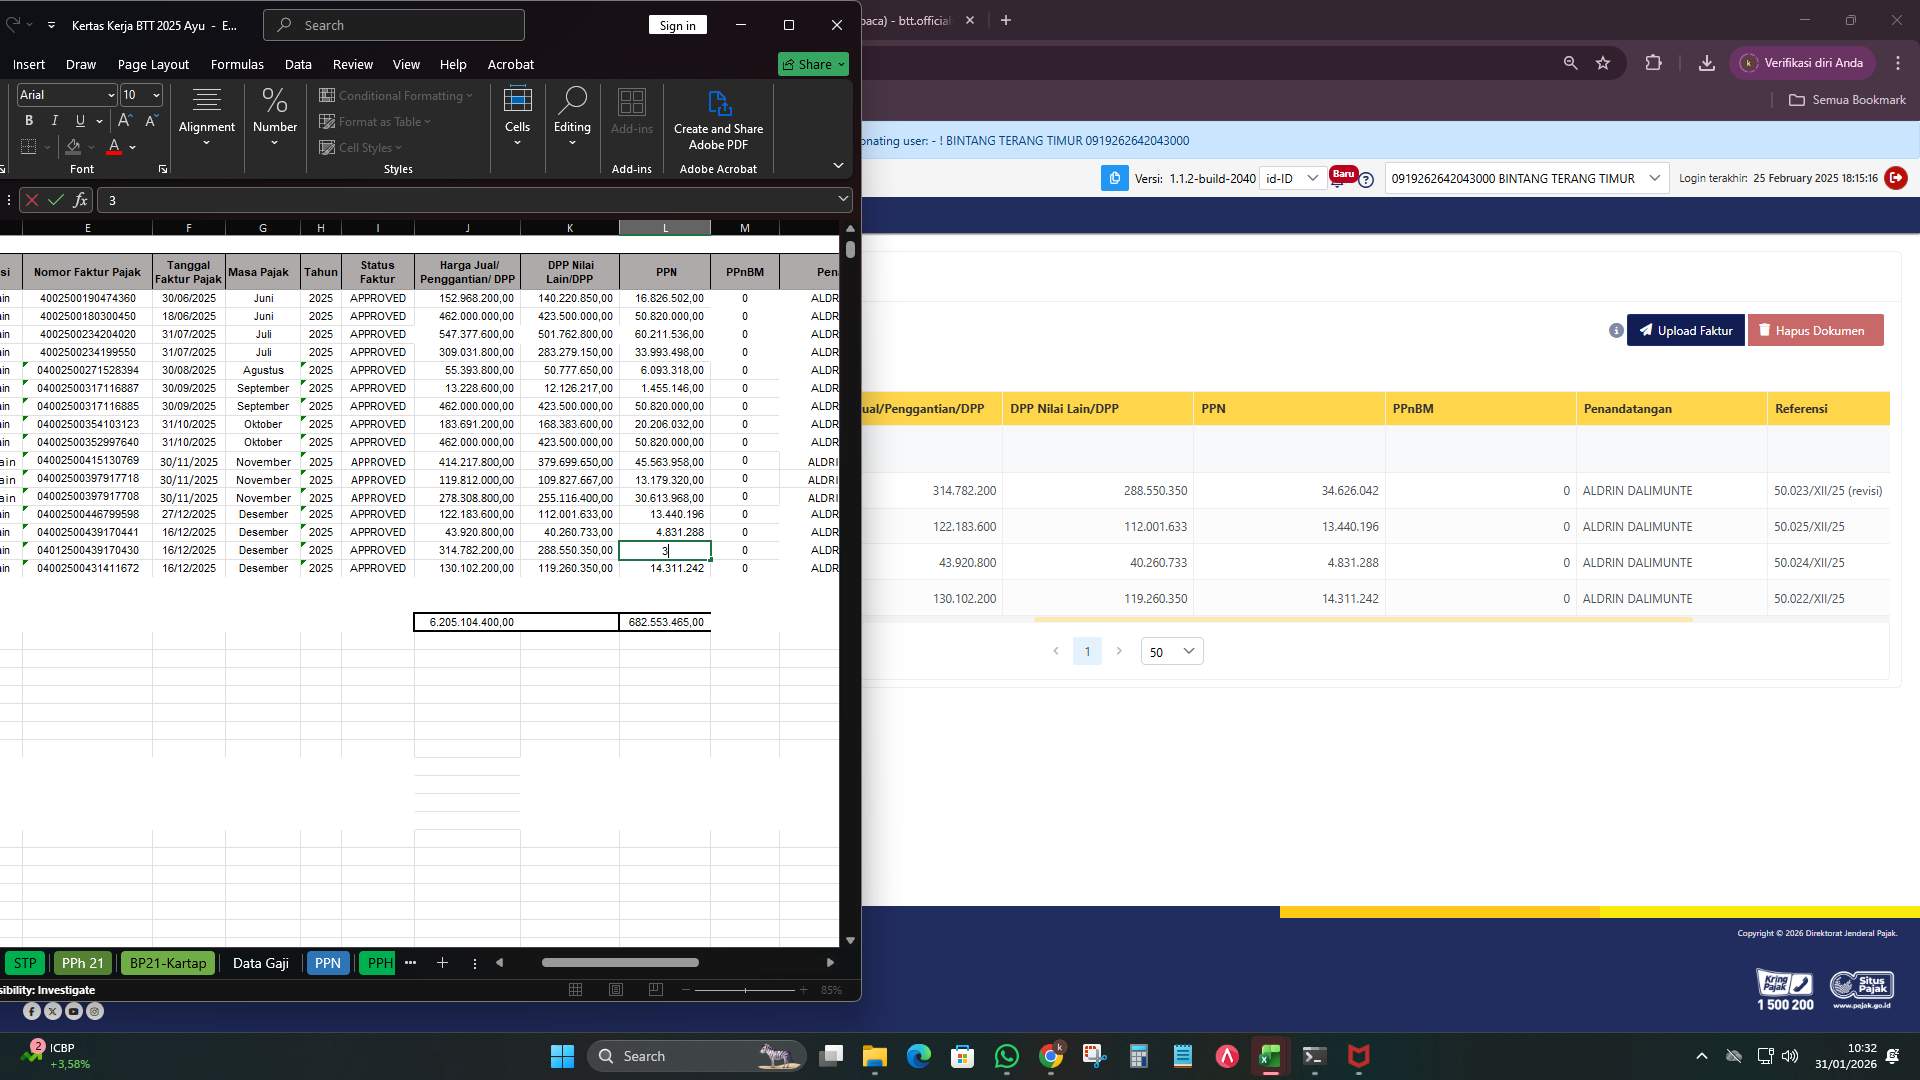
Task: Confirm cell entry with the checkmark
Action: (x=55, y=200)
